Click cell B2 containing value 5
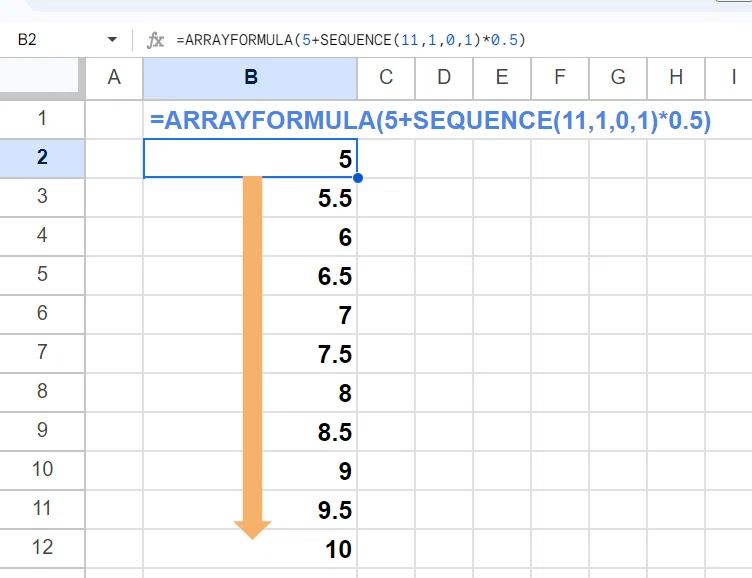 250,158
